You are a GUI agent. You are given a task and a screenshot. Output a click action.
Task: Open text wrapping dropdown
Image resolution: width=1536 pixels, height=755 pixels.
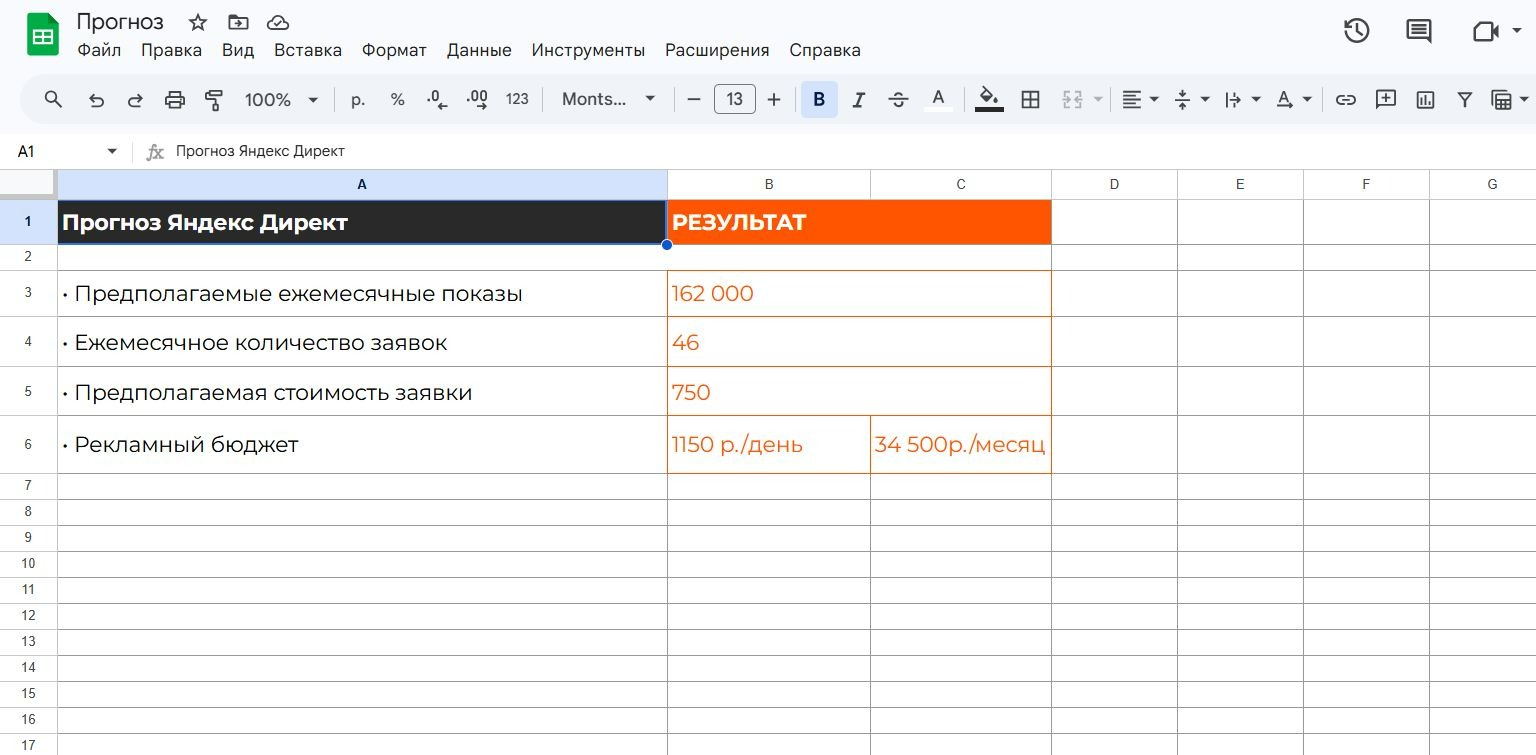[x=1243, y=99]
